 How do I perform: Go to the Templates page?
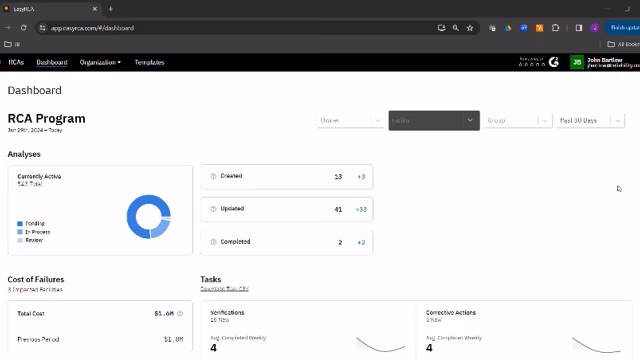pyautogui.click(x=149, y=62)
